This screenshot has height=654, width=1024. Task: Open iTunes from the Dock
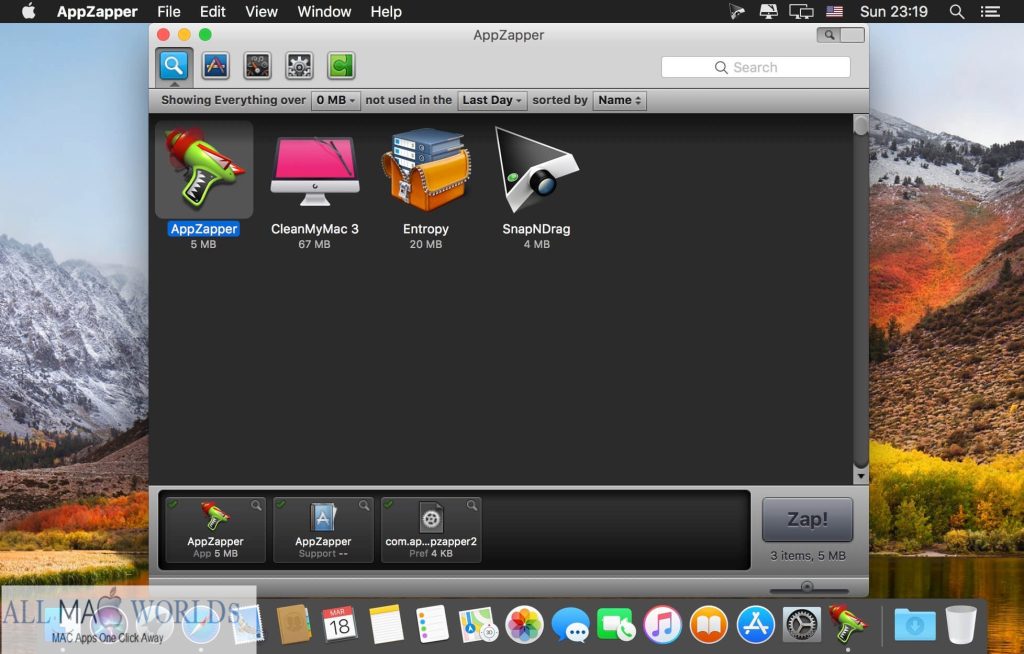coord(662,625)
